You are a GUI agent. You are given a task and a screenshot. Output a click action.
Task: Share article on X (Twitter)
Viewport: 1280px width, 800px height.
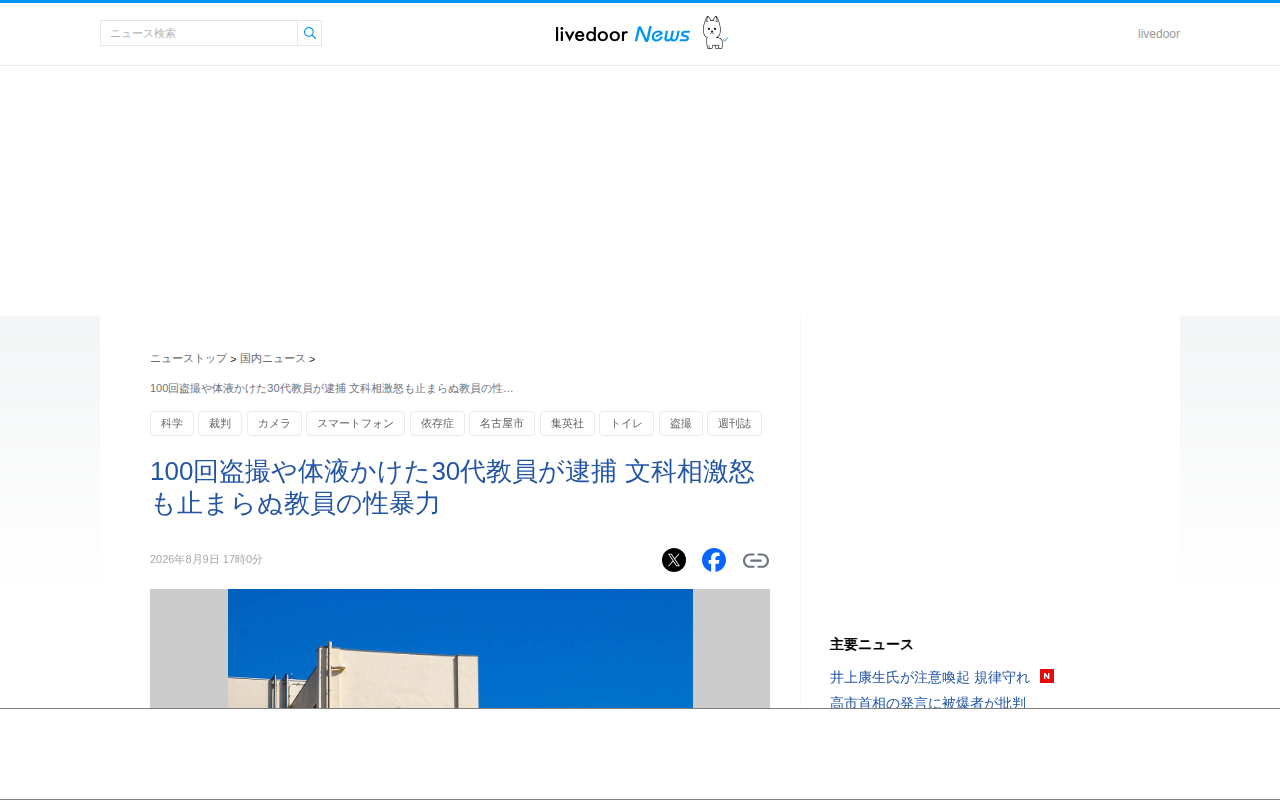(674, 560)
